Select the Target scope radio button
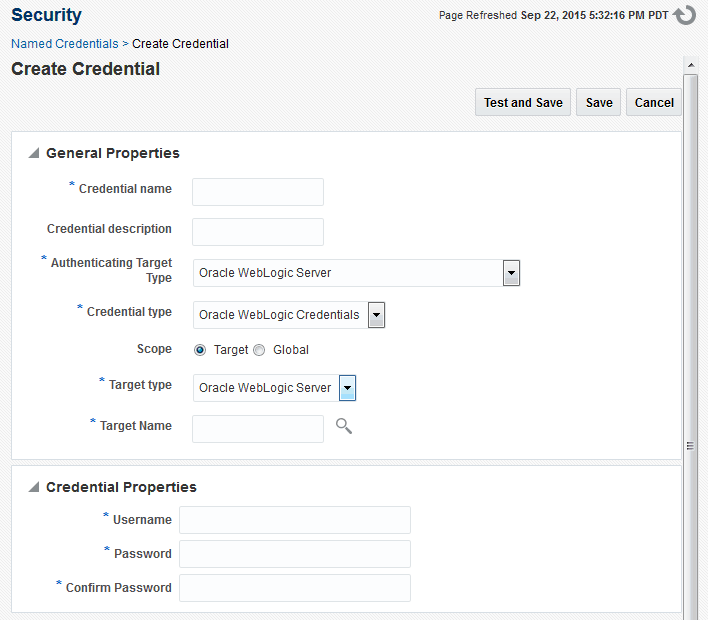 pyautogui.click(x=200, y=350)
